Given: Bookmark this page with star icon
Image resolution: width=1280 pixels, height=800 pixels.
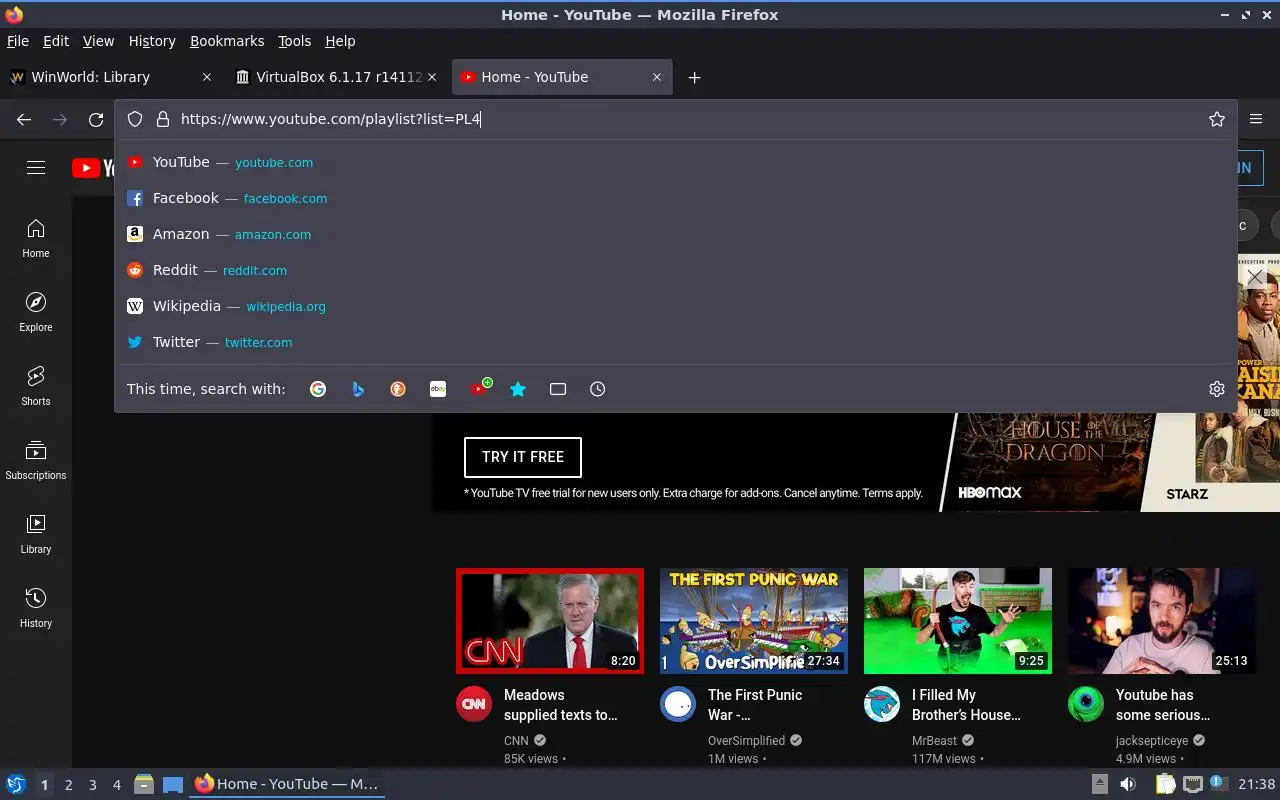Looking at the screenshot, I should (1217, 119).
